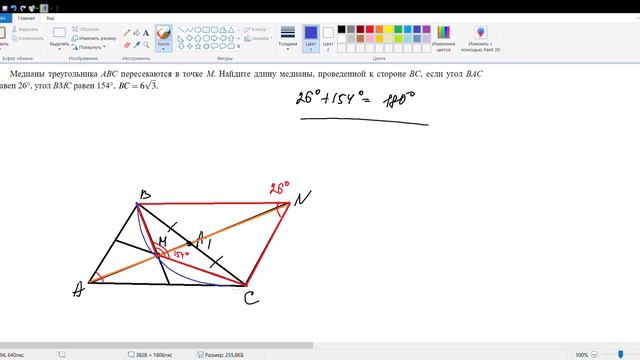640x360 pixels.
Task: Switch to the Вид ribbon tab
Action: (x=50, y=18)
